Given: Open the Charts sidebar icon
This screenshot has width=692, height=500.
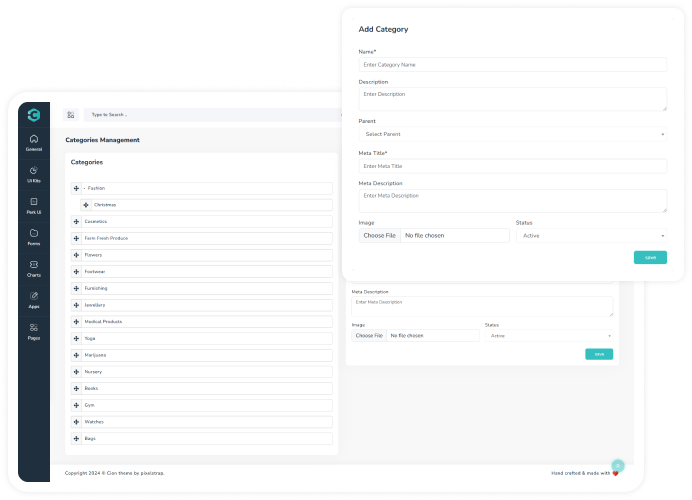Looking at the screenshot, I should (34, 267).
